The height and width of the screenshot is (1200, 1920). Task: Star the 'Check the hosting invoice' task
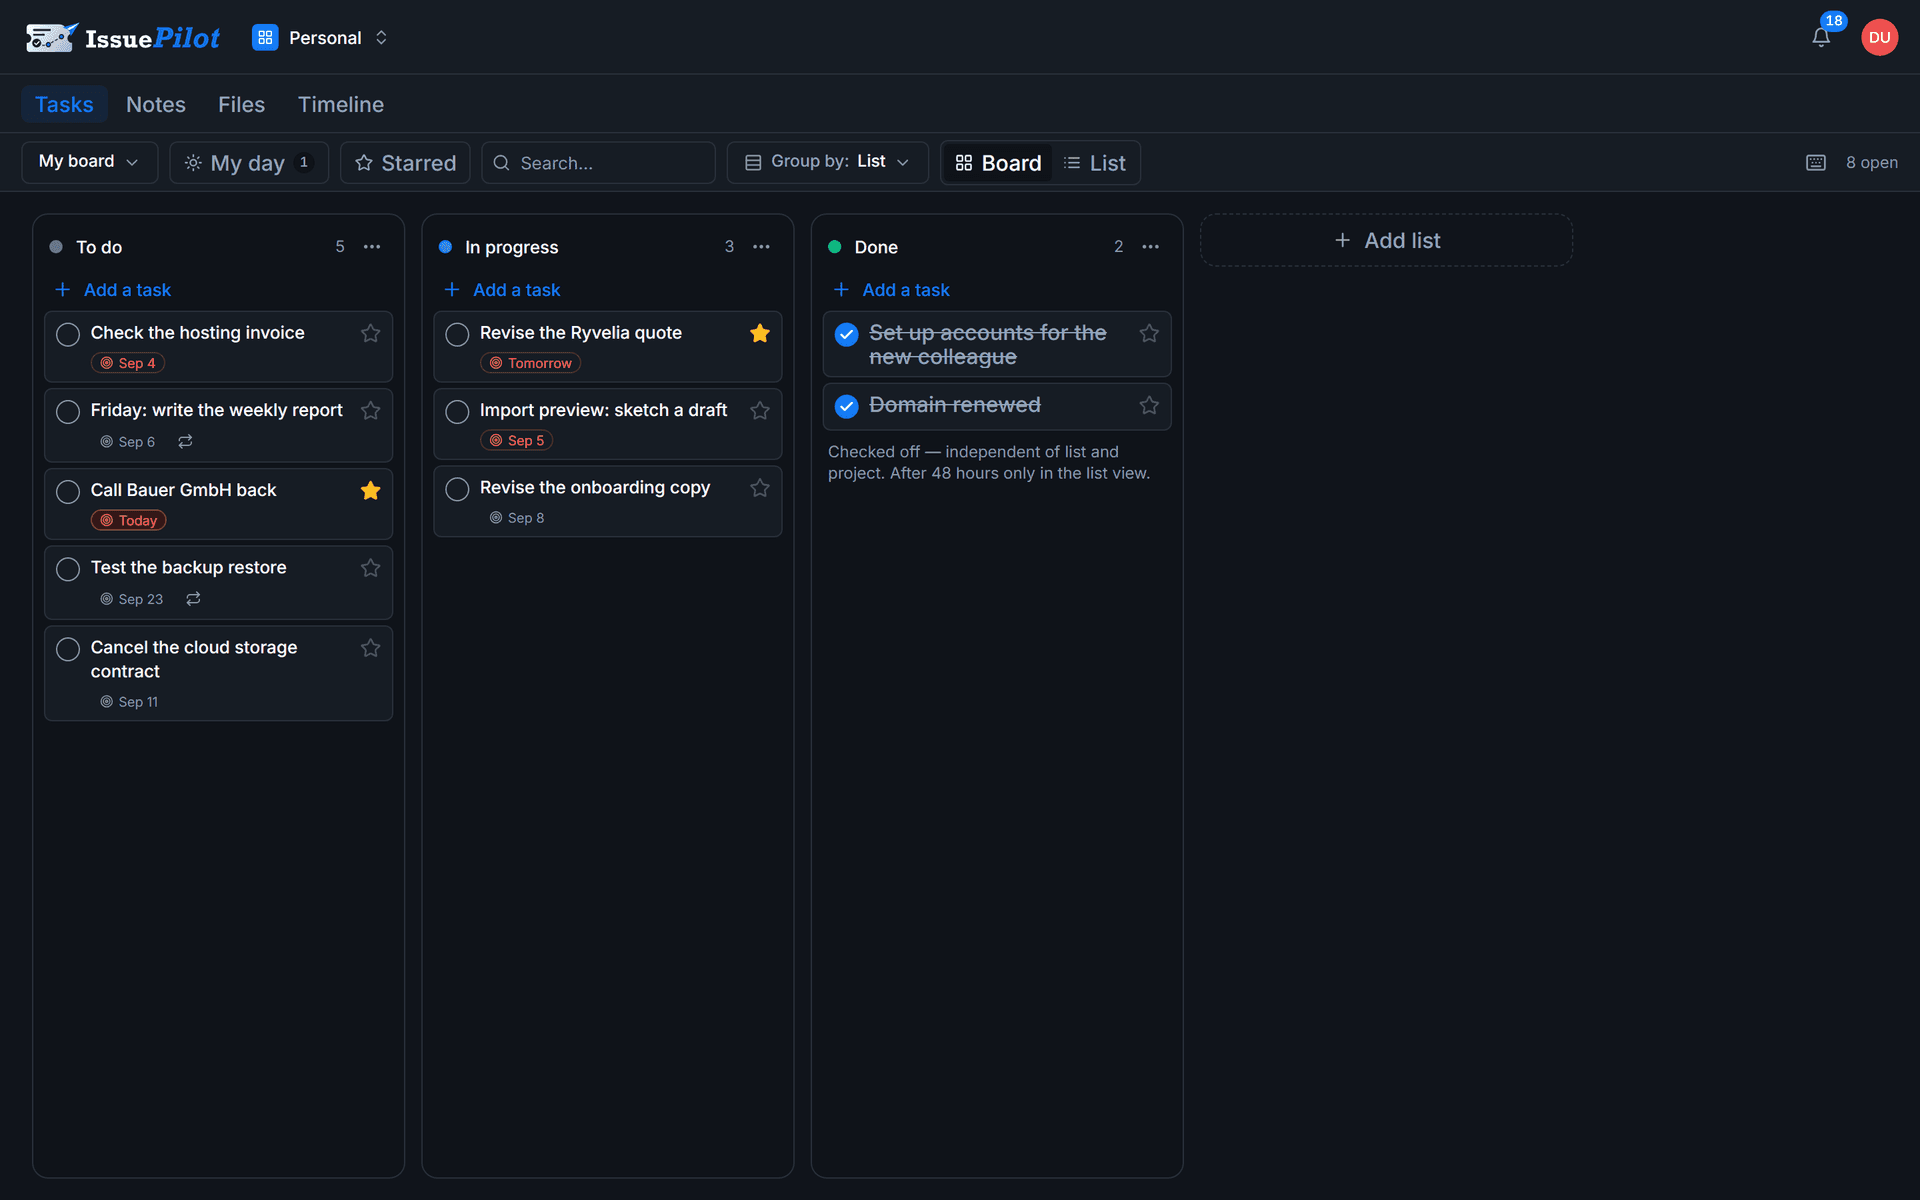(x=371, y=333)
